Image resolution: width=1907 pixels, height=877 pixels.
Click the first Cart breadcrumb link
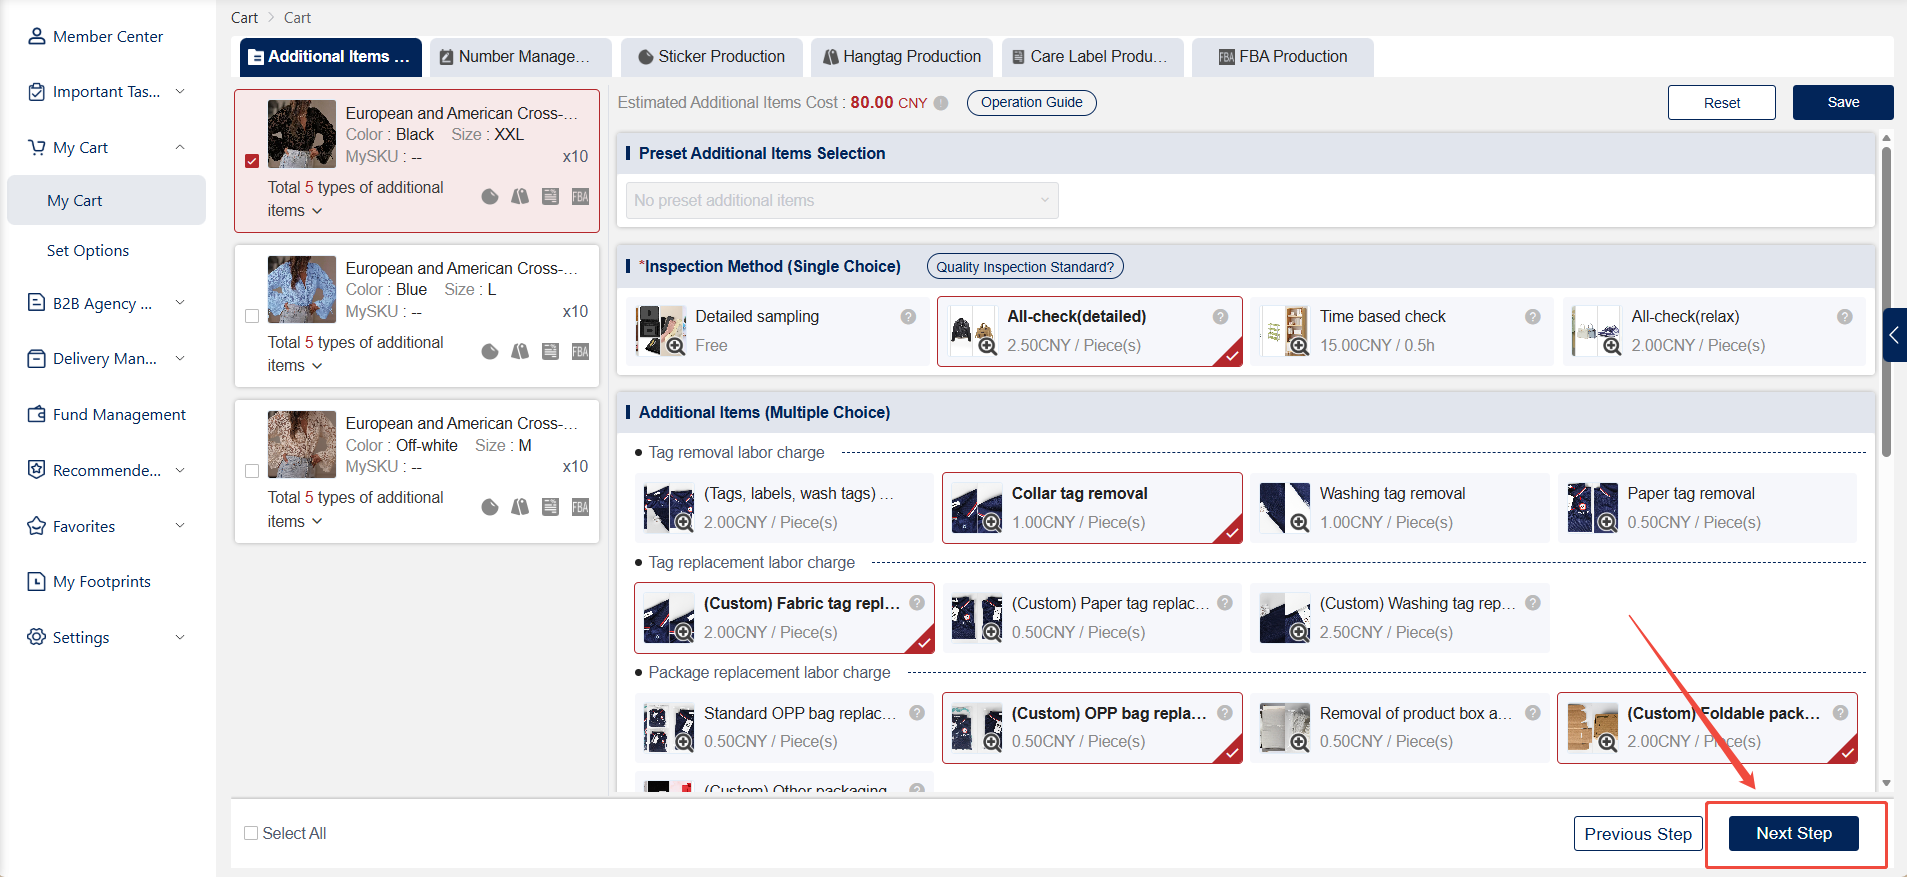pyautogui.click(x=244, y=18)
